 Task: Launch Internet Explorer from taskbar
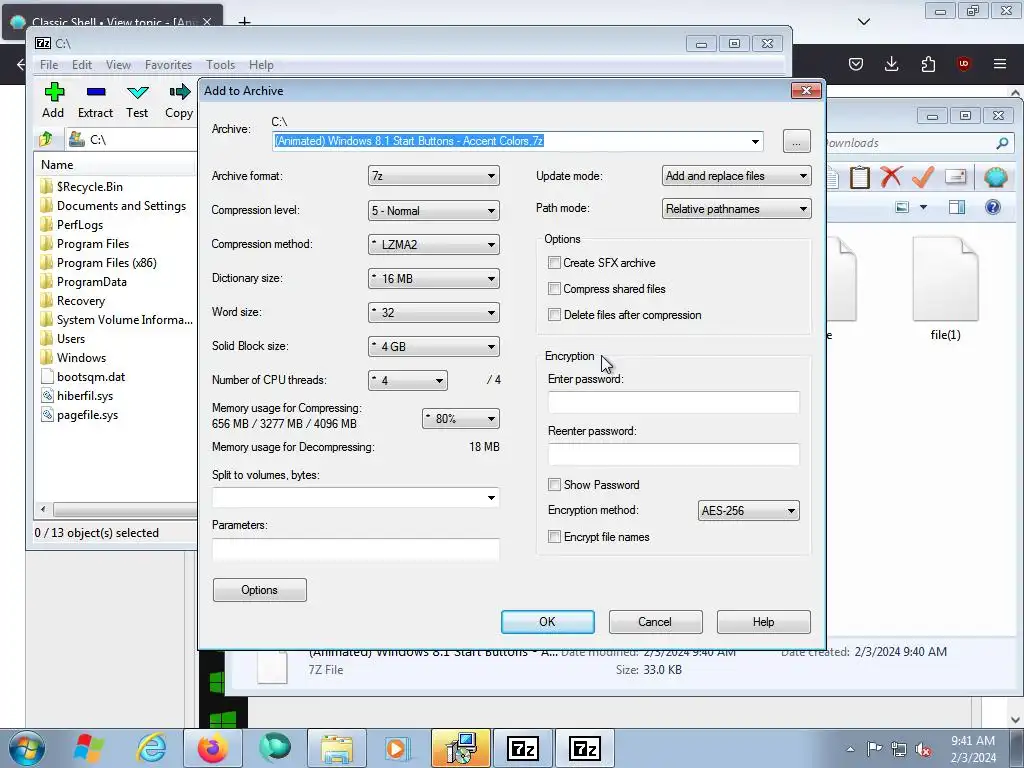click(x=151, y=748)
